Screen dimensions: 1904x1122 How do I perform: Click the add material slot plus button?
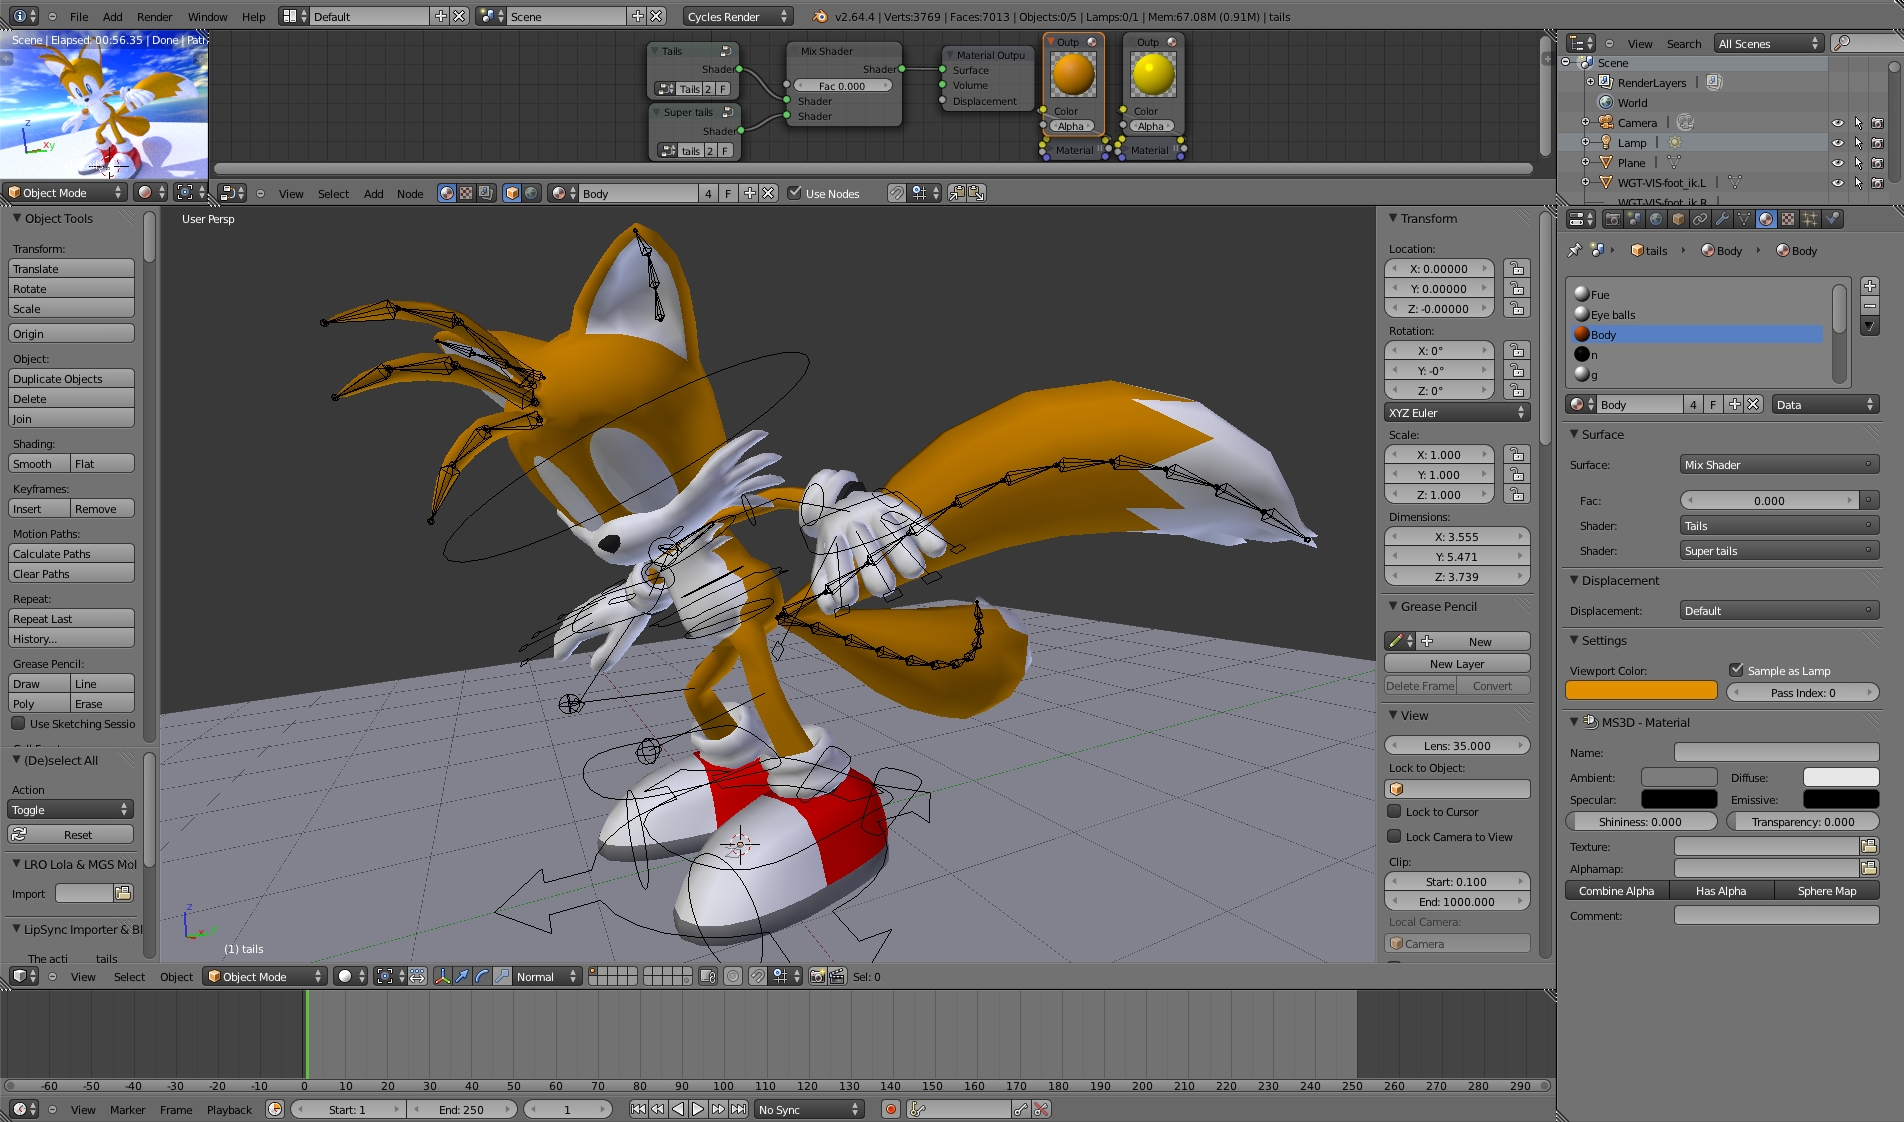(x=1869, y=286)
